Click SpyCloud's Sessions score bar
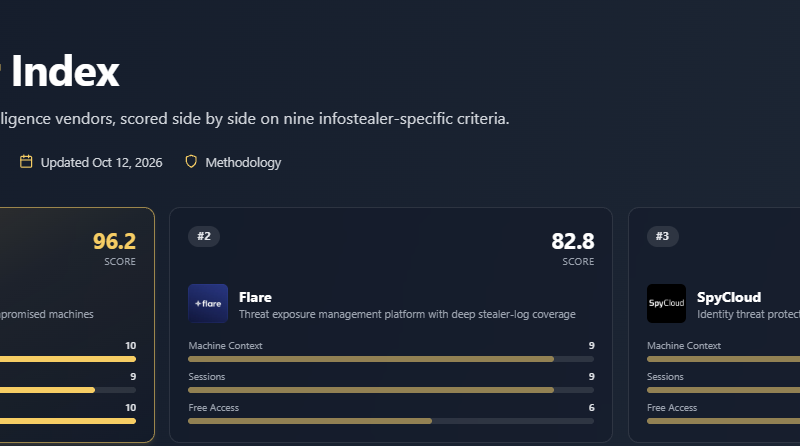Image resolution: width=800 pixels, height=446 pixels. click(723, 390)
